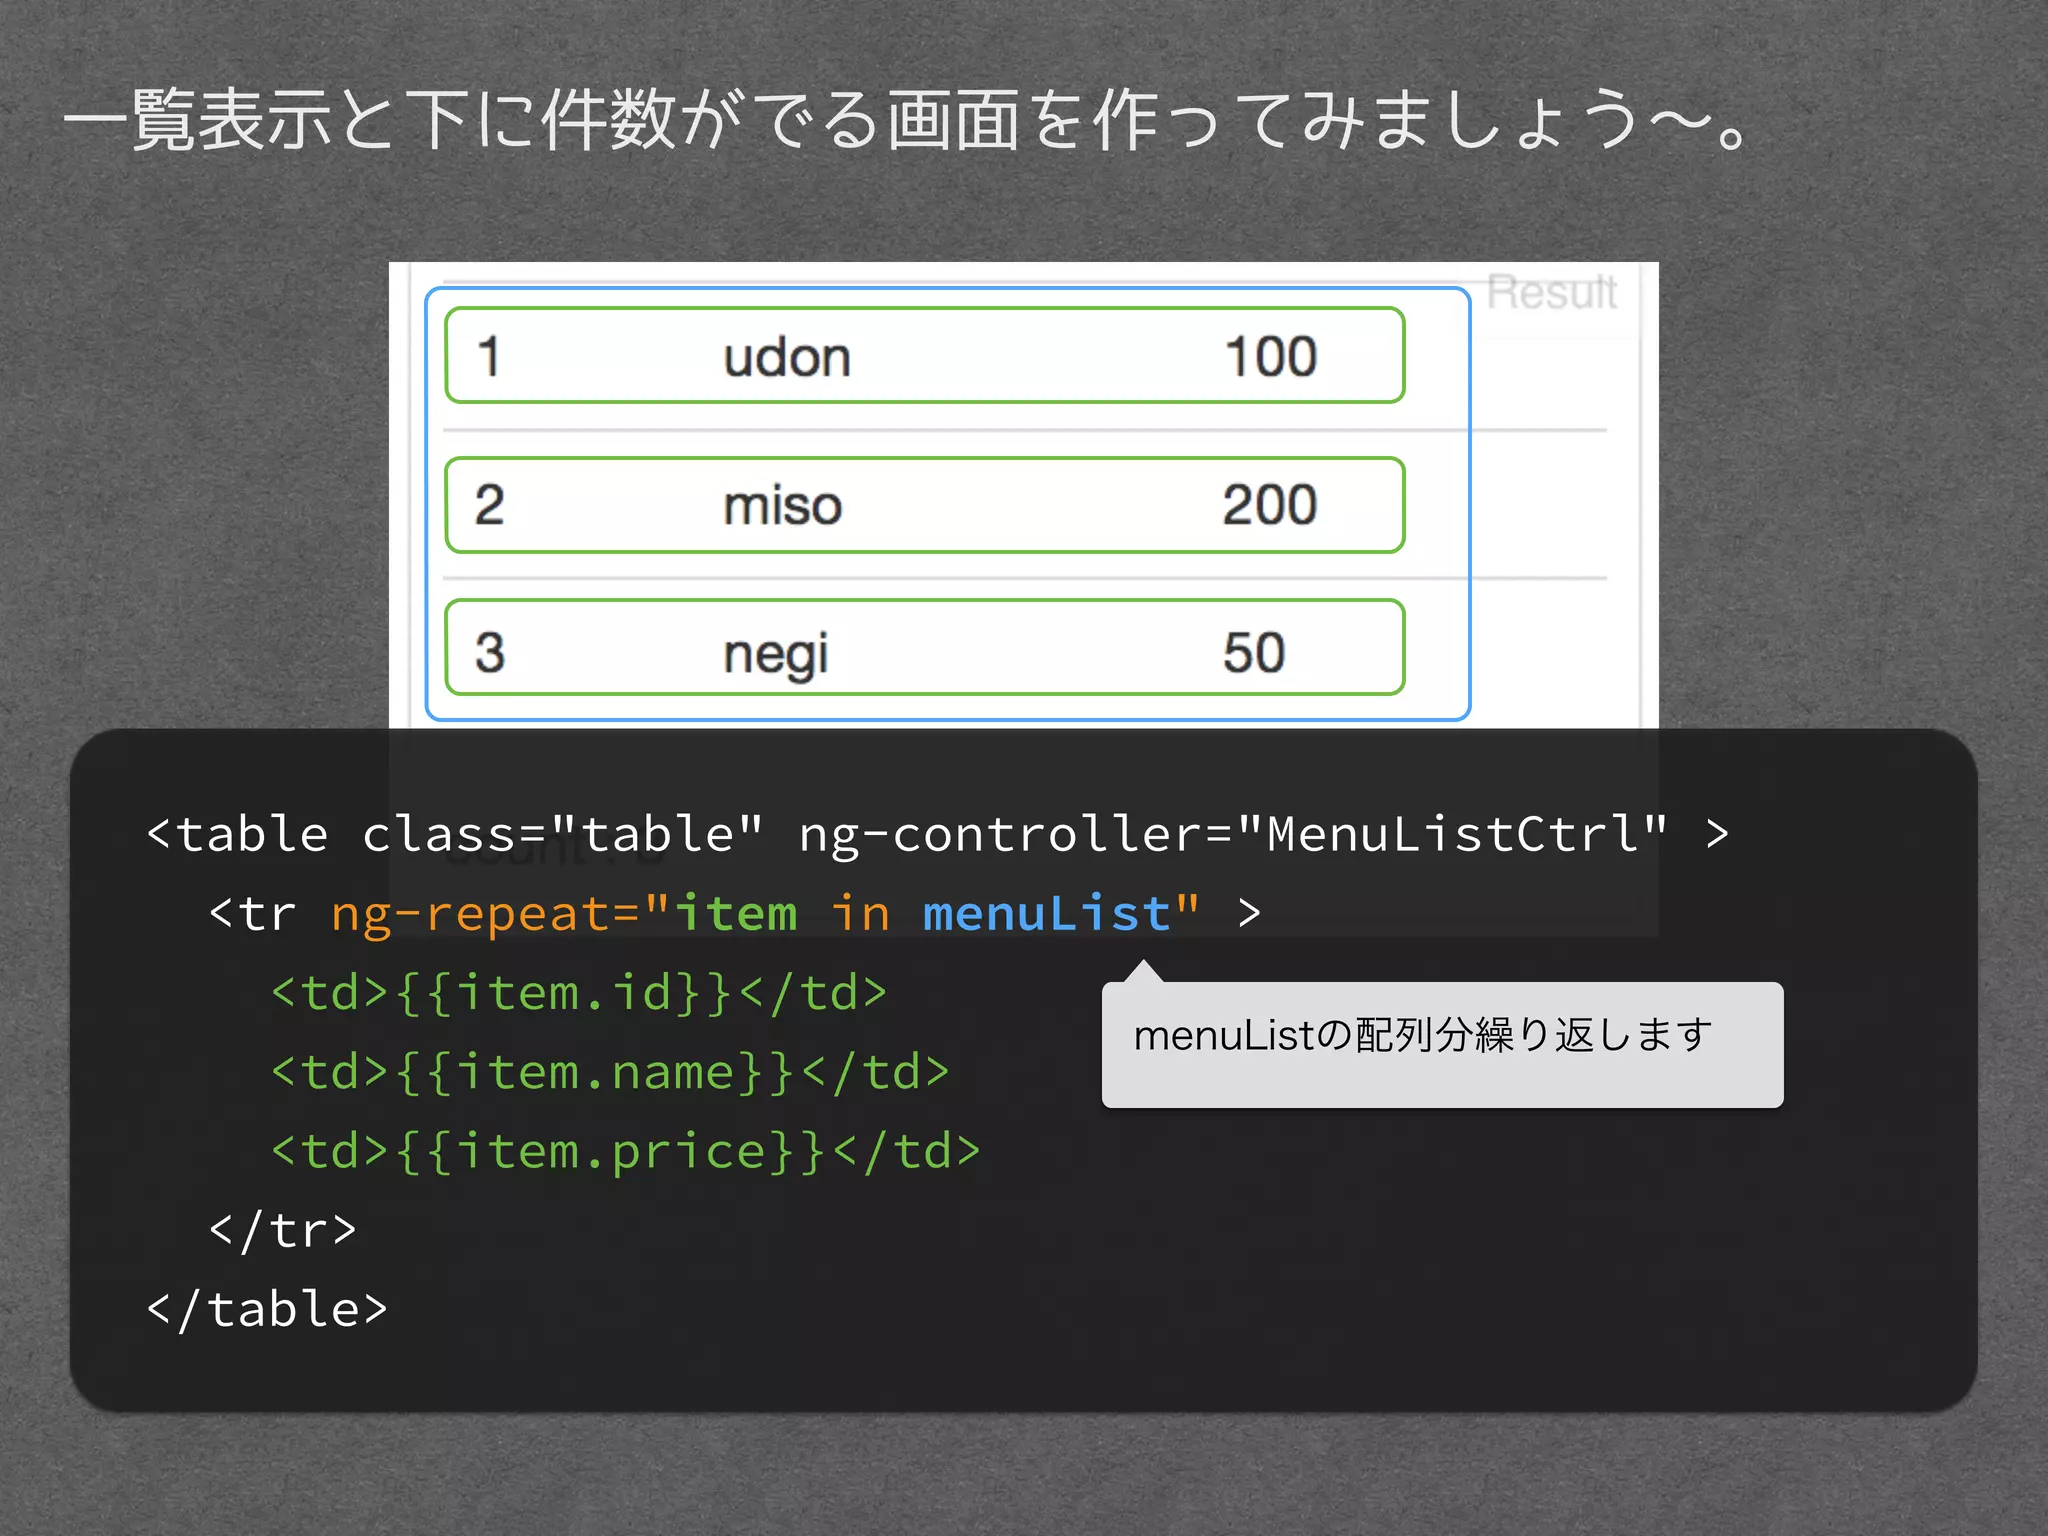The image size is (2048, 1536).
Task: Click the code line {{item.price}}
Action: point(626,1152)
